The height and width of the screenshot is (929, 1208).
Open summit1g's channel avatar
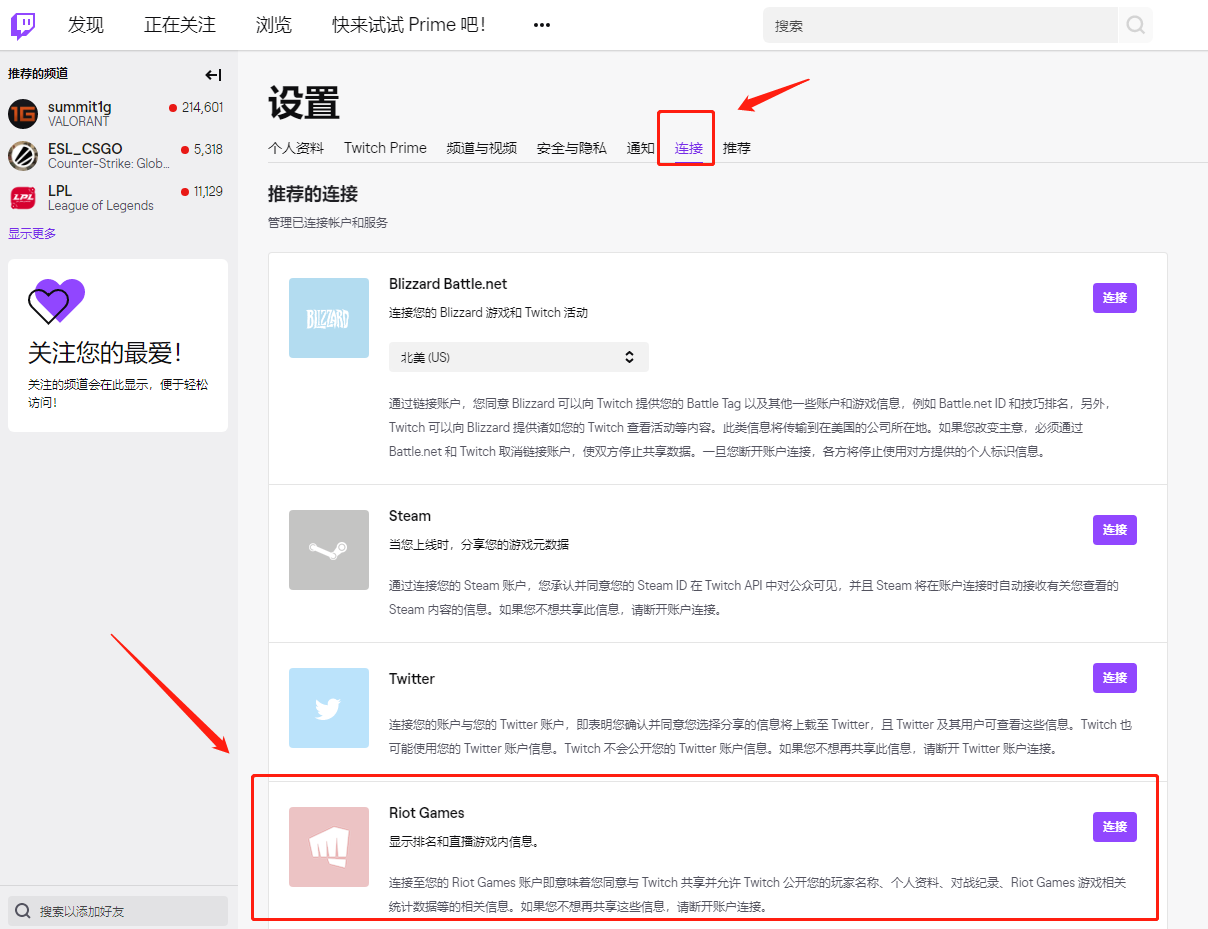pos(22,113)
